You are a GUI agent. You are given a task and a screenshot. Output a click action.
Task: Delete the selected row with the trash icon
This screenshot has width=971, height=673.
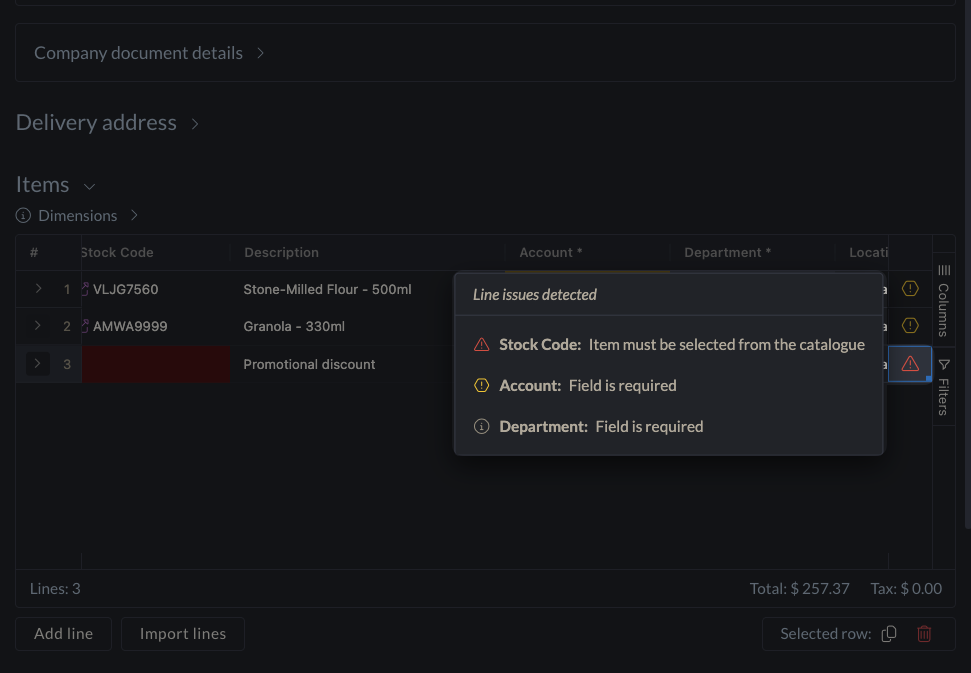[924, 634]
